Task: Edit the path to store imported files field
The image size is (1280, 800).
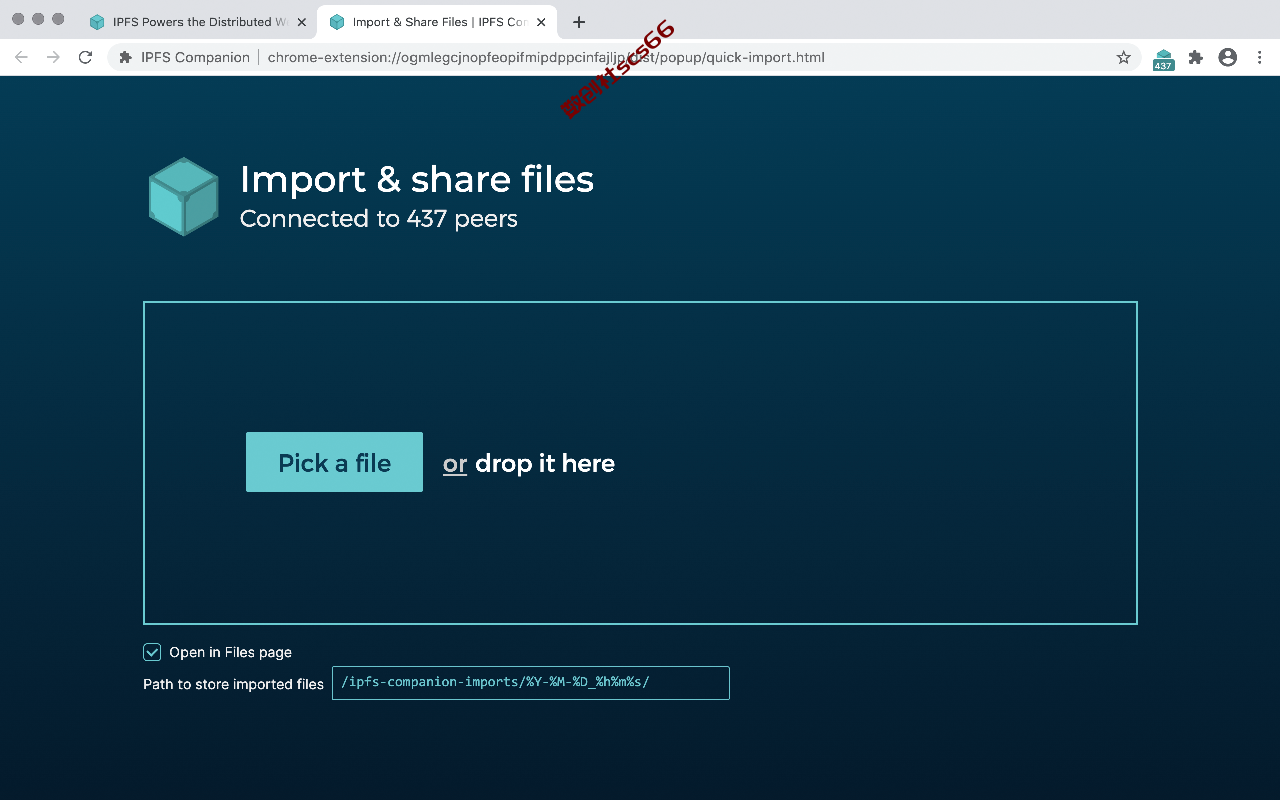Action: tap(530, 683)
